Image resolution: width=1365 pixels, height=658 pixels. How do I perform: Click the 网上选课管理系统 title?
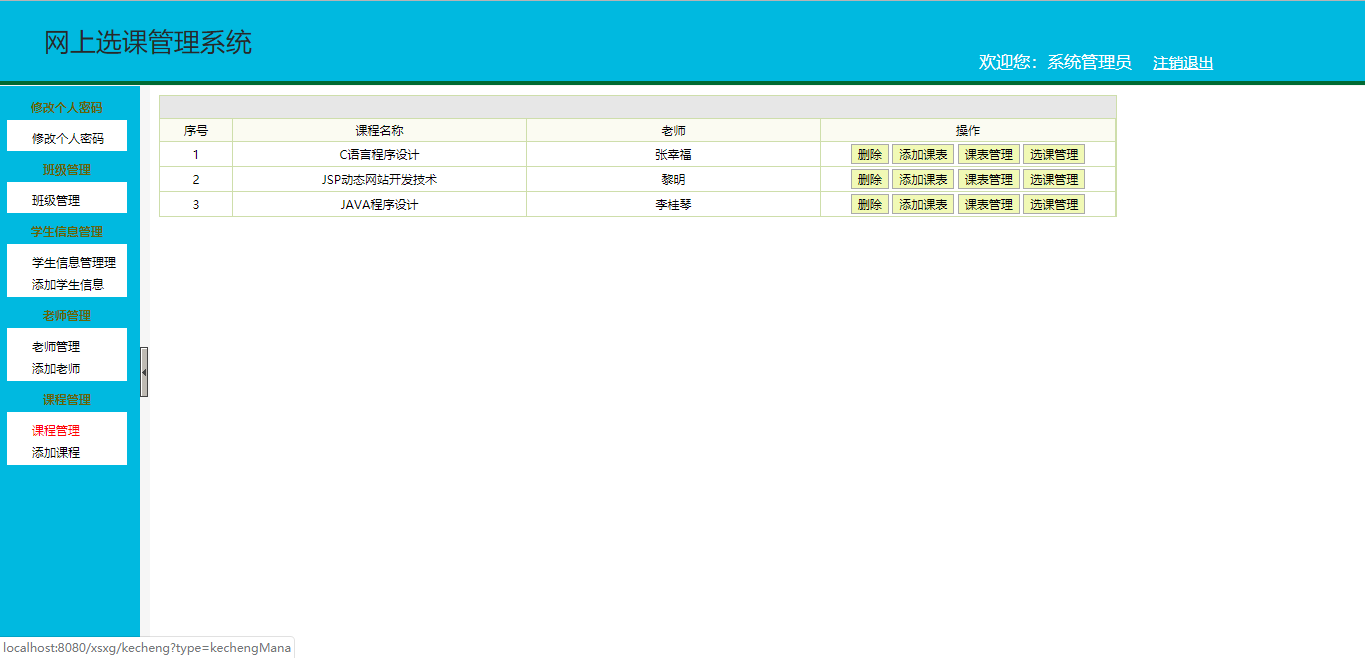point(148,43)
